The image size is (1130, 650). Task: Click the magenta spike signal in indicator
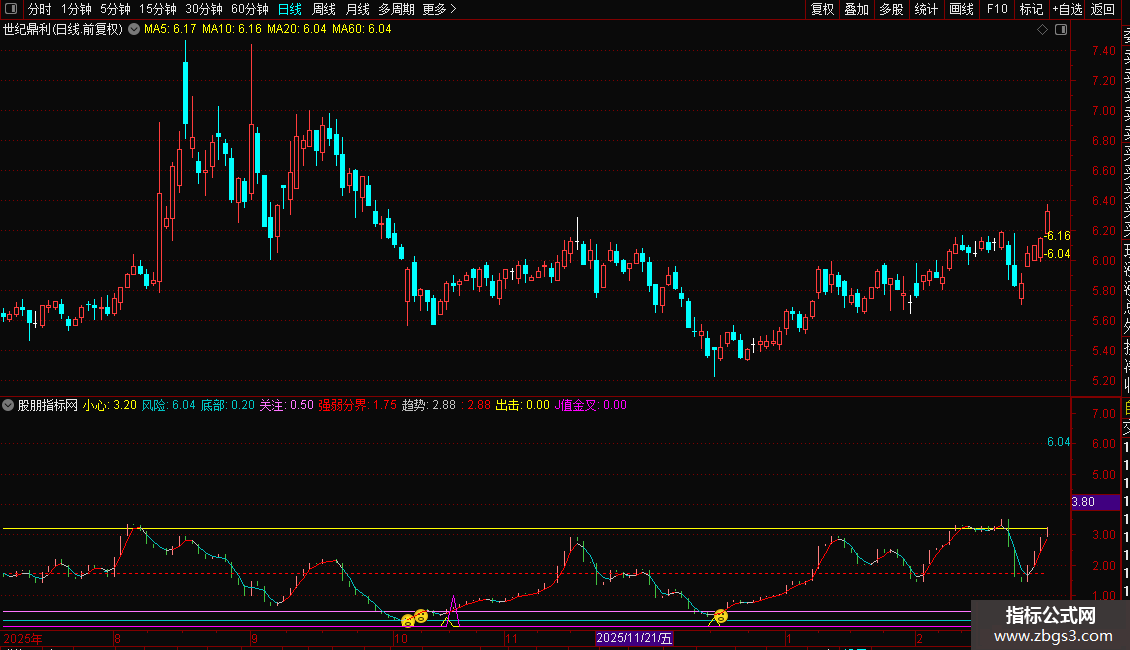(x=453, y=606)
